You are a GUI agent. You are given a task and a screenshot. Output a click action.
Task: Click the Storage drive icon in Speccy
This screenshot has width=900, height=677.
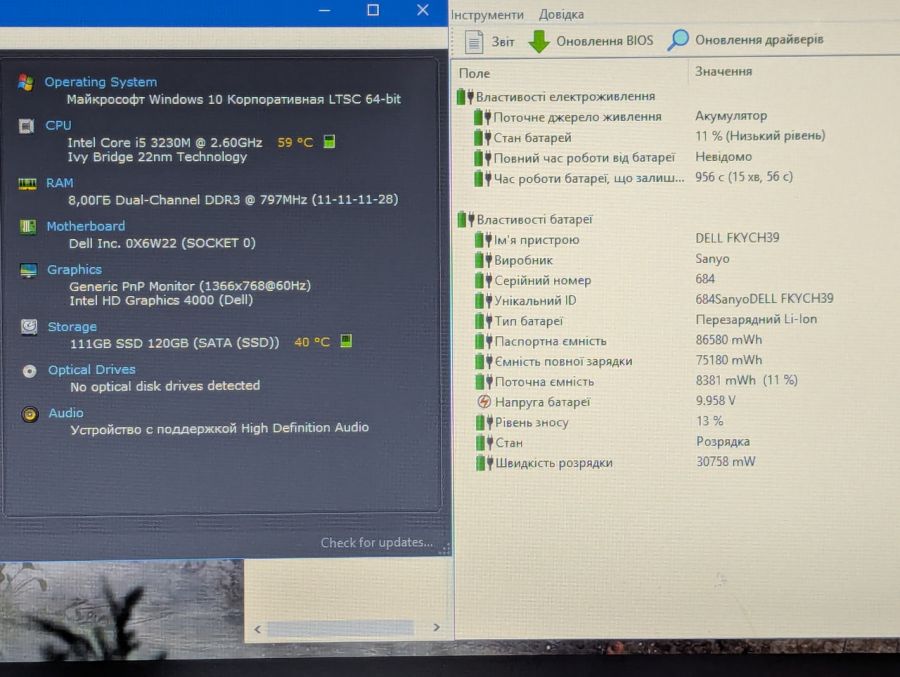coord(29,327)
